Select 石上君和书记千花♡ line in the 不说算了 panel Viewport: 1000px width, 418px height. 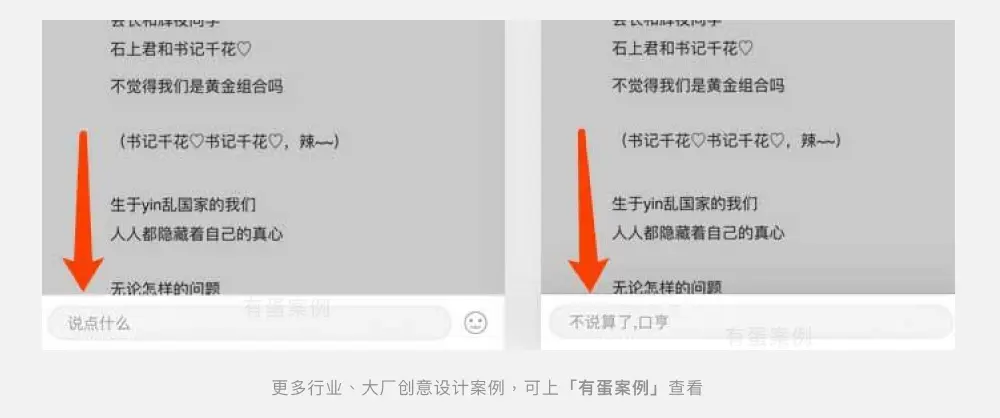tap(682, 49)
